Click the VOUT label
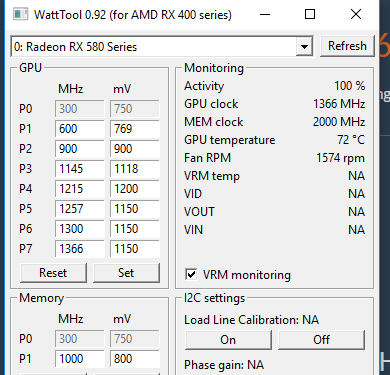This screenshot has height=375, width=390. (199, 212)
